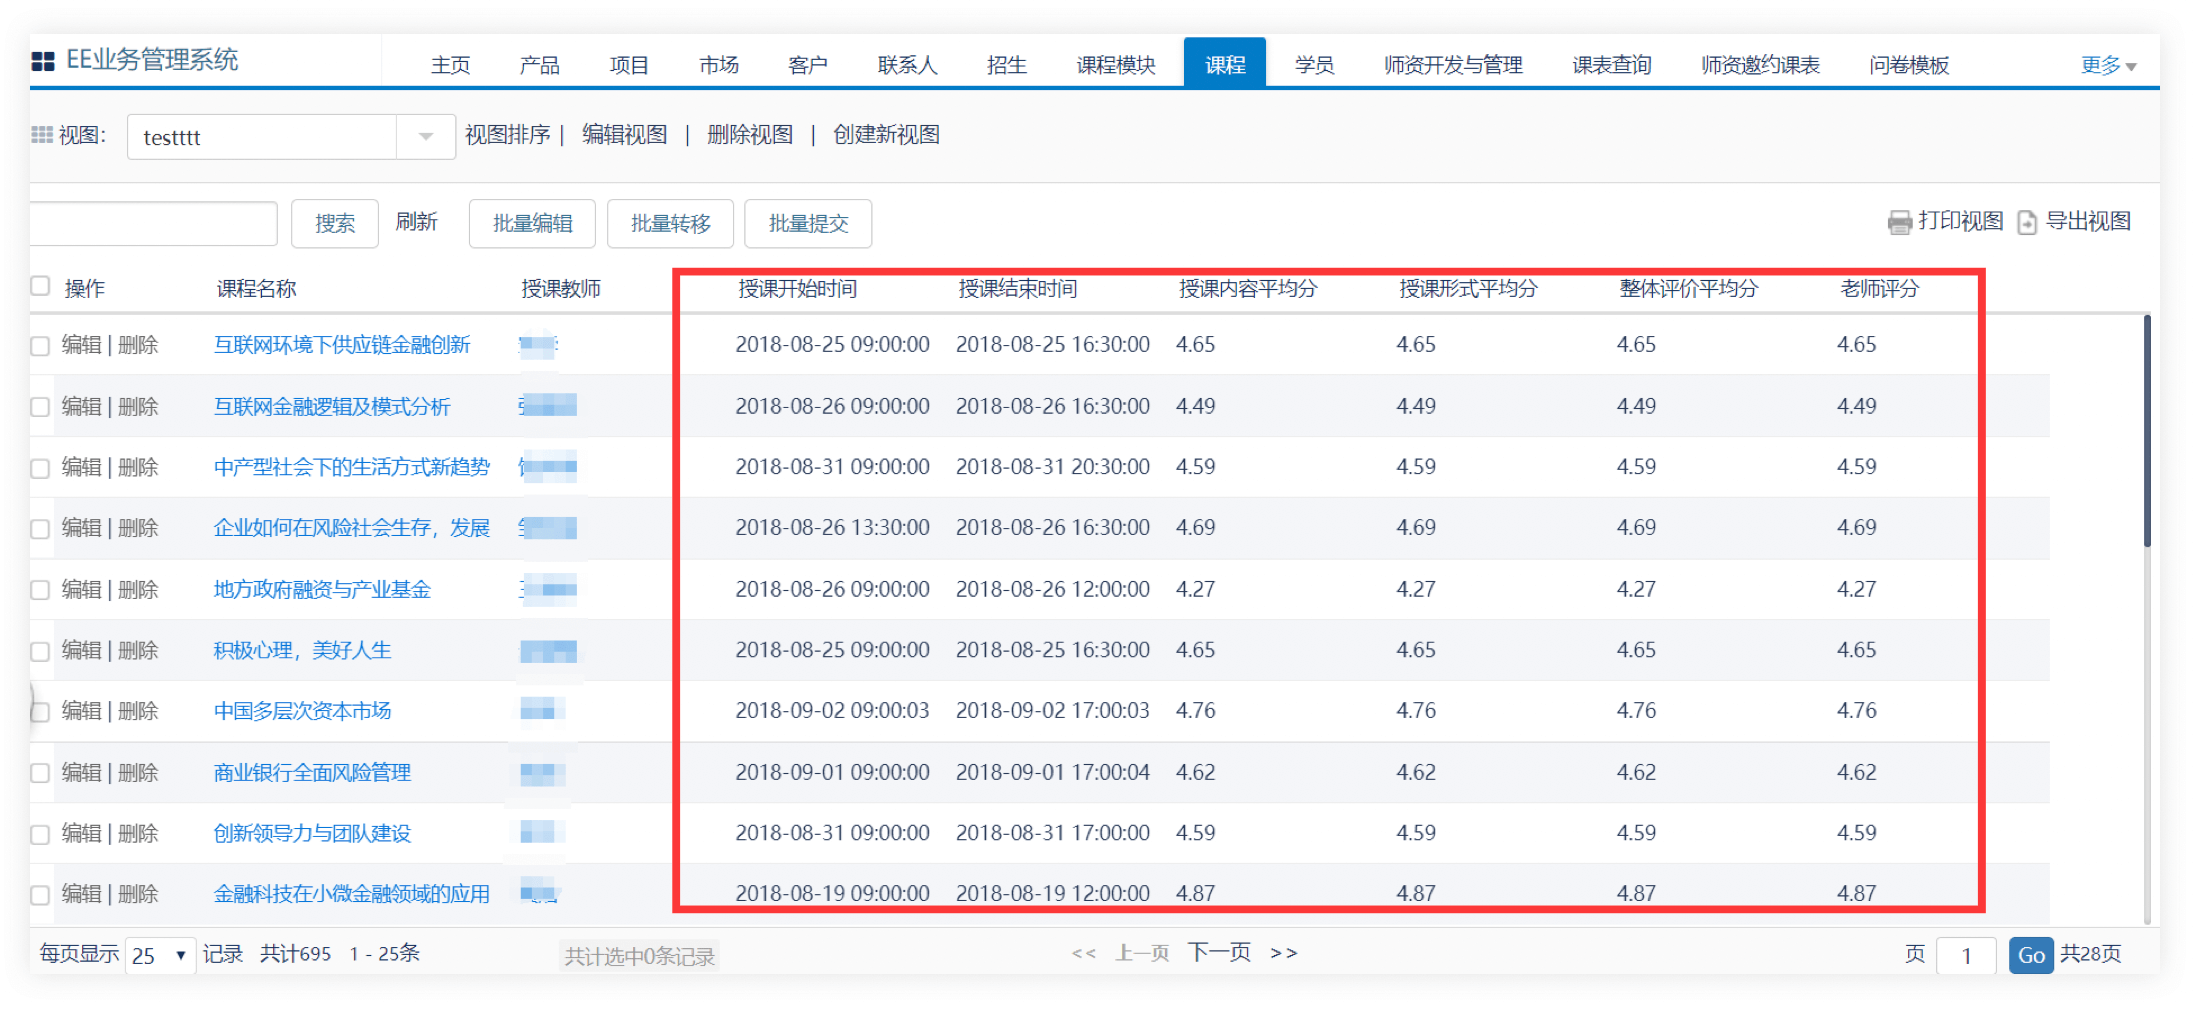The height and width of the screenshot is (1020, 2200).
Task: Switch to the 招生 tab
Action: [x=1007, y=65]
